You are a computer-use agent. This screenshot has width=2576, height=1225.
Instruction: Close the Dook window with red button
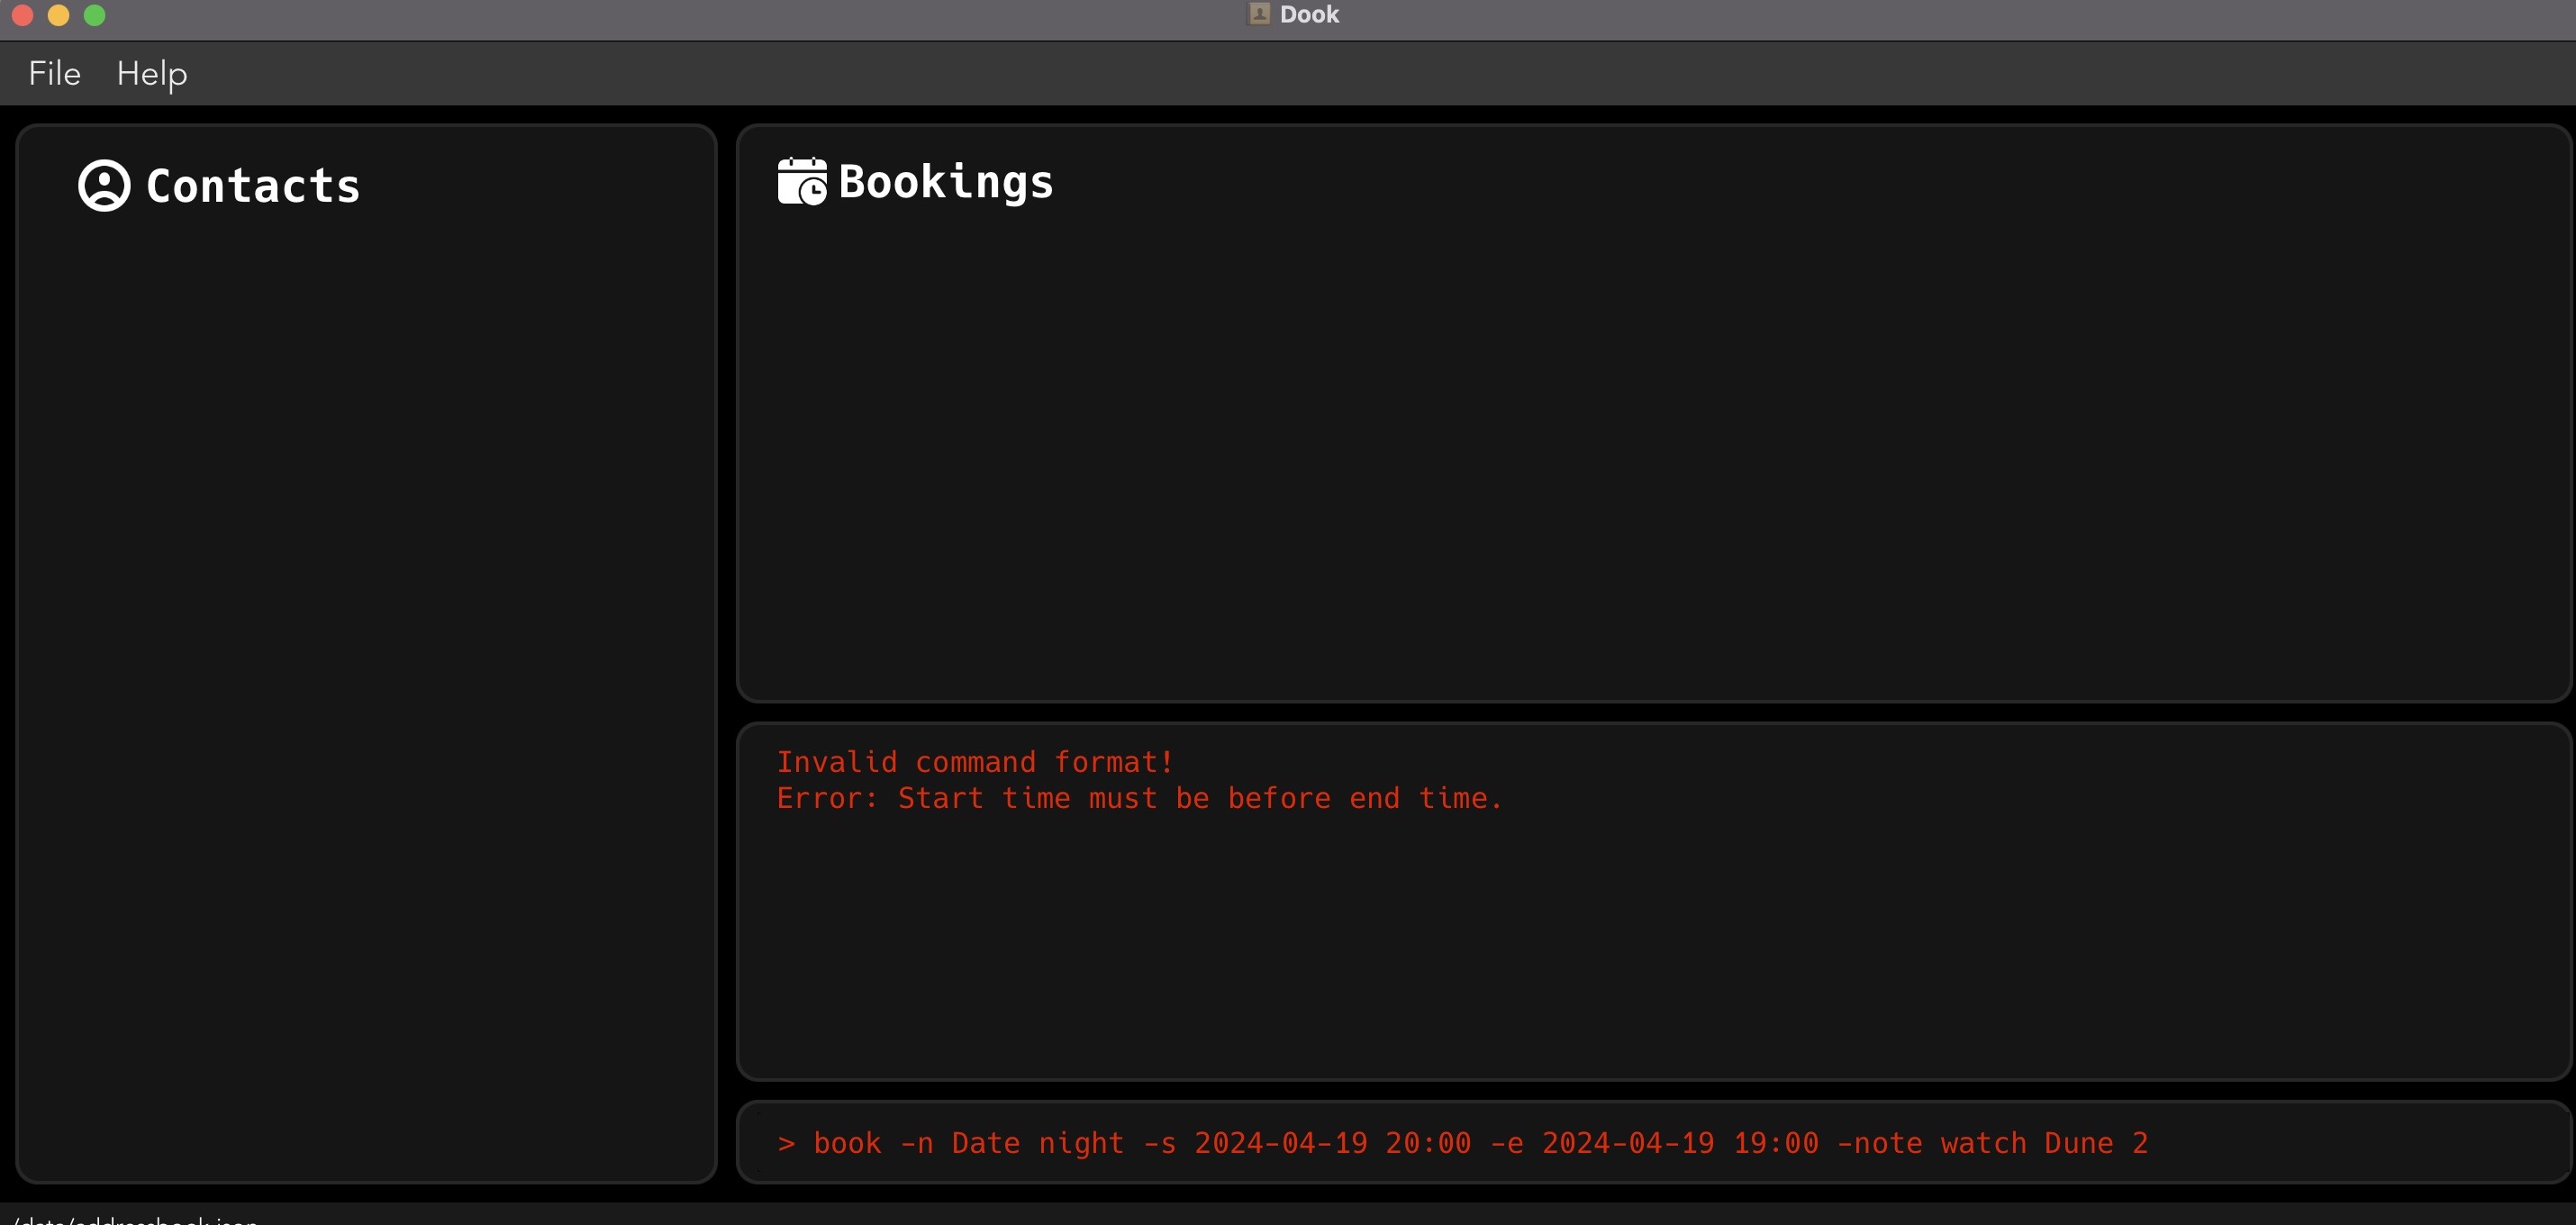coord(22,15)
